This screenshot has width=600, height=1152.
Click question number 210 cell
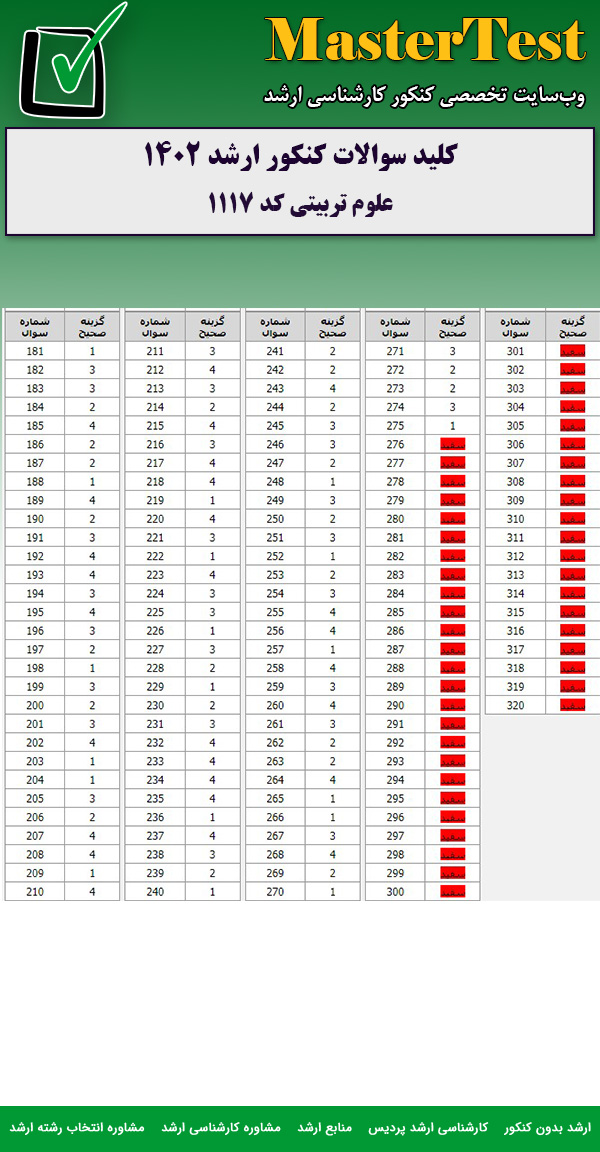click(34, 891)
